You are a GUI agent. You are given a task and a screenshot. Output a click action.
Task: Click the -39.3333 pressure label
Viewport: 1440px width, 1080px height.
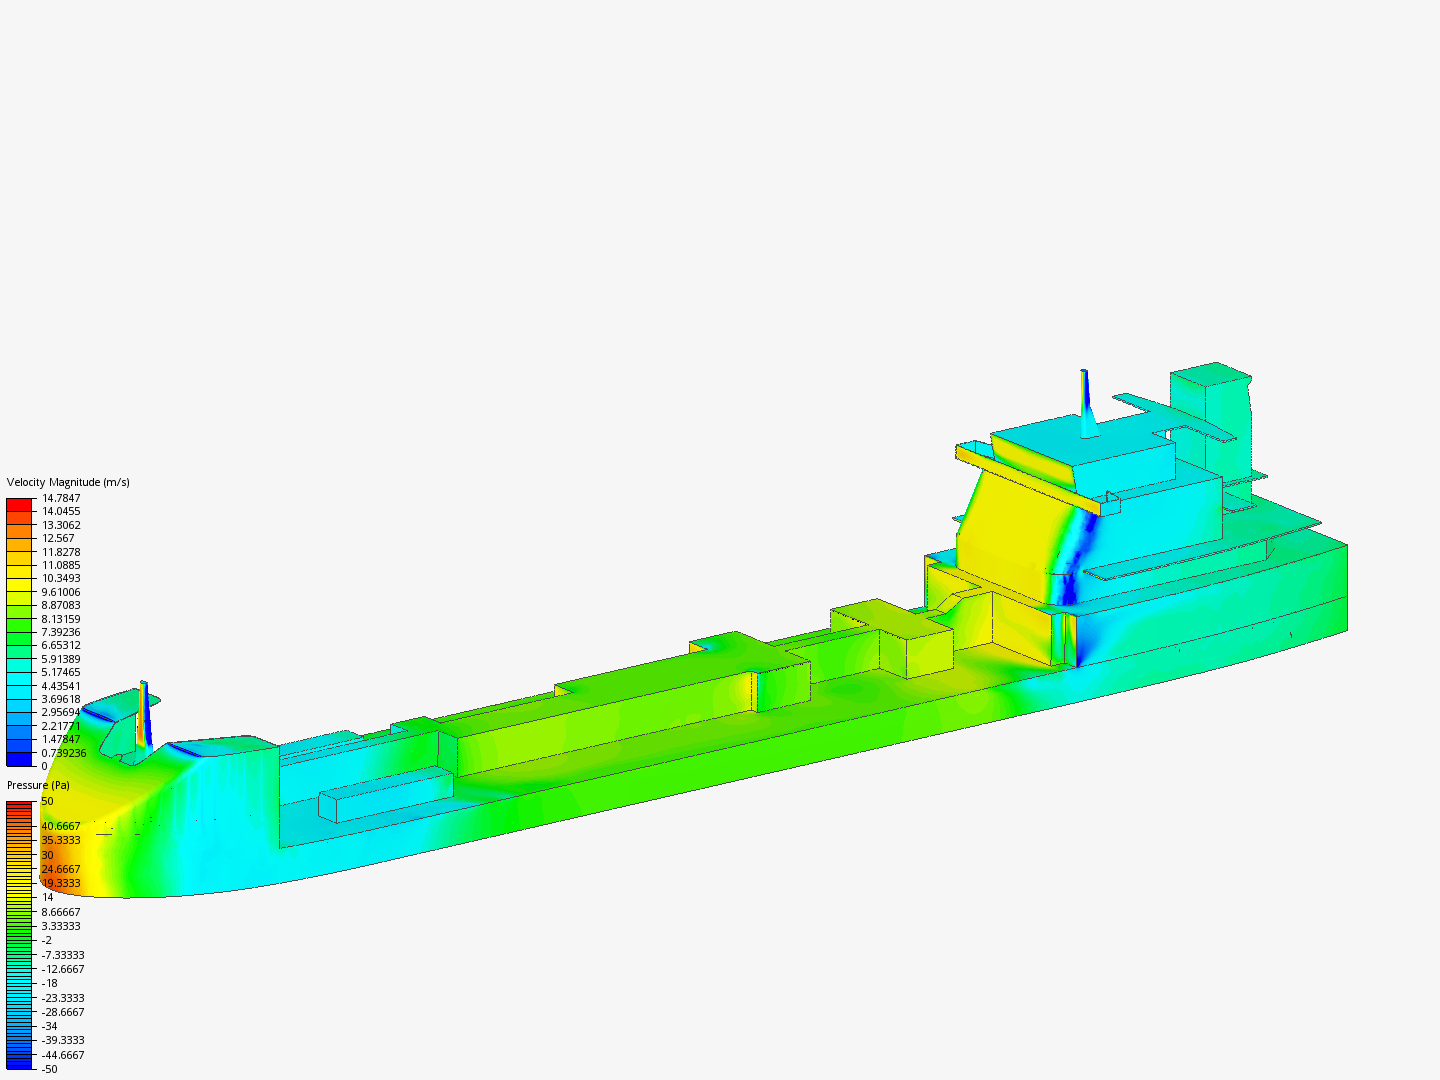click(x=63, y=1040)
